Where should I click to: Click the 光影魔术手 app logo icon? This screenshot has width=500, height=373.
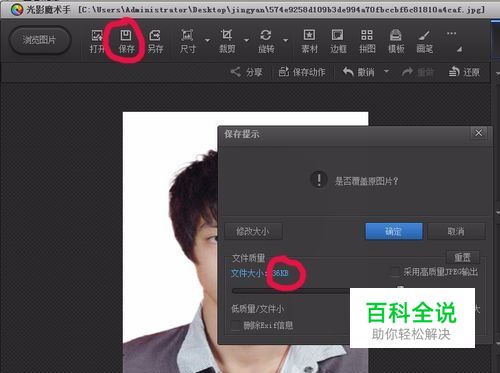[x=16, y=10]
